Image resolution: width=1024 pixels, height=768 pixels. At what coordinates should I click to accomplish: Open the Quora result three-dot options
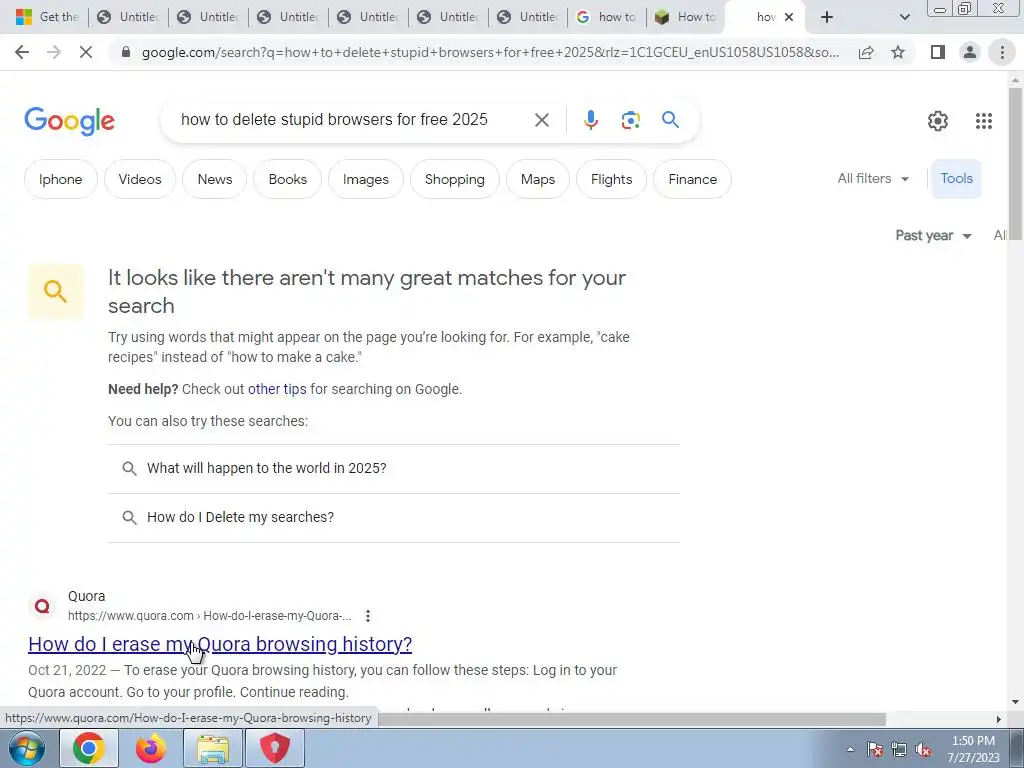tap(368, 616)
